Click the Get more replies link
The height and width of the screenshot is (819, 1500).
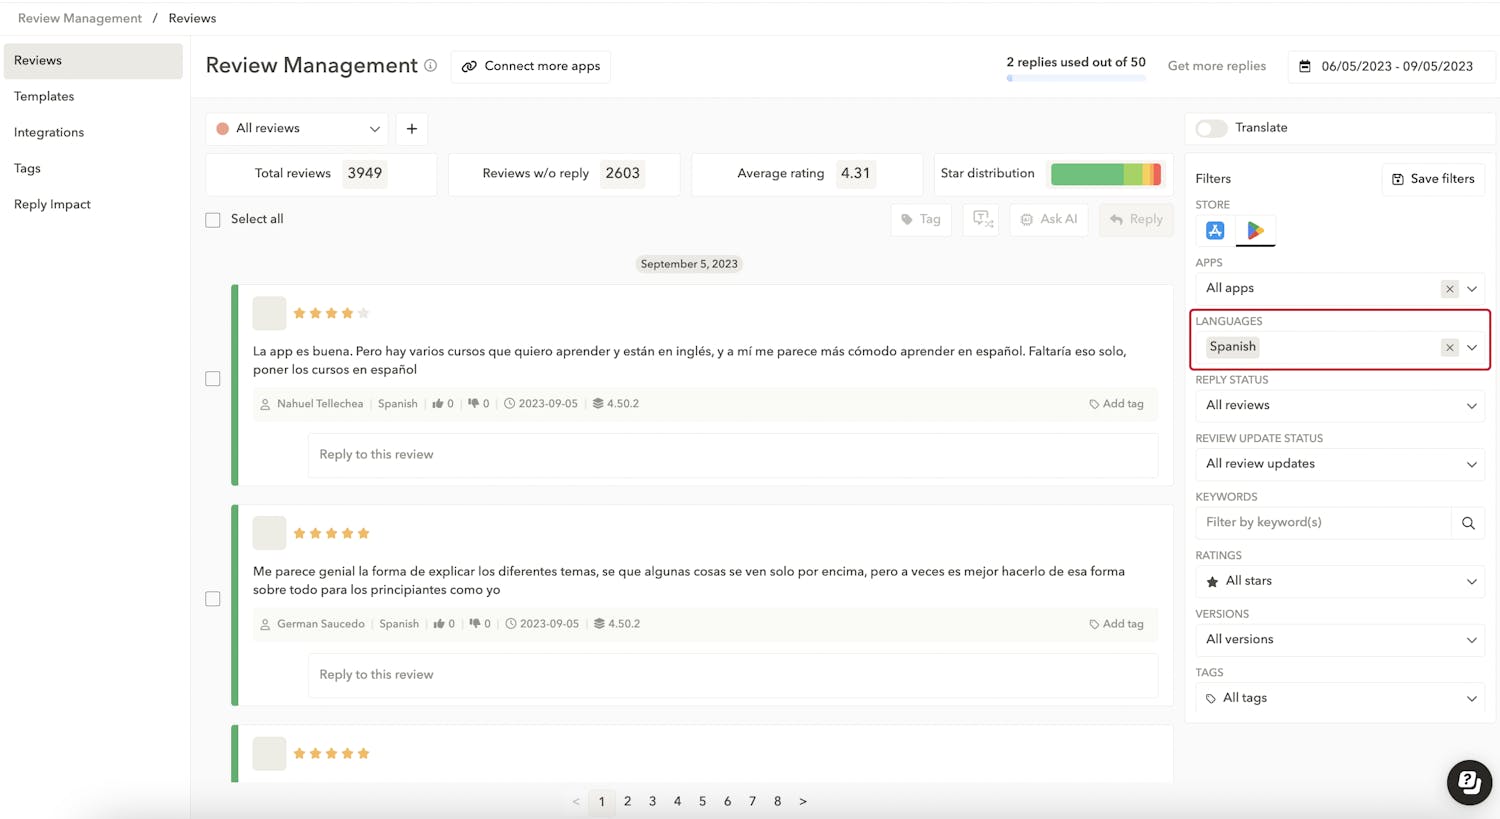(1217, 67)
